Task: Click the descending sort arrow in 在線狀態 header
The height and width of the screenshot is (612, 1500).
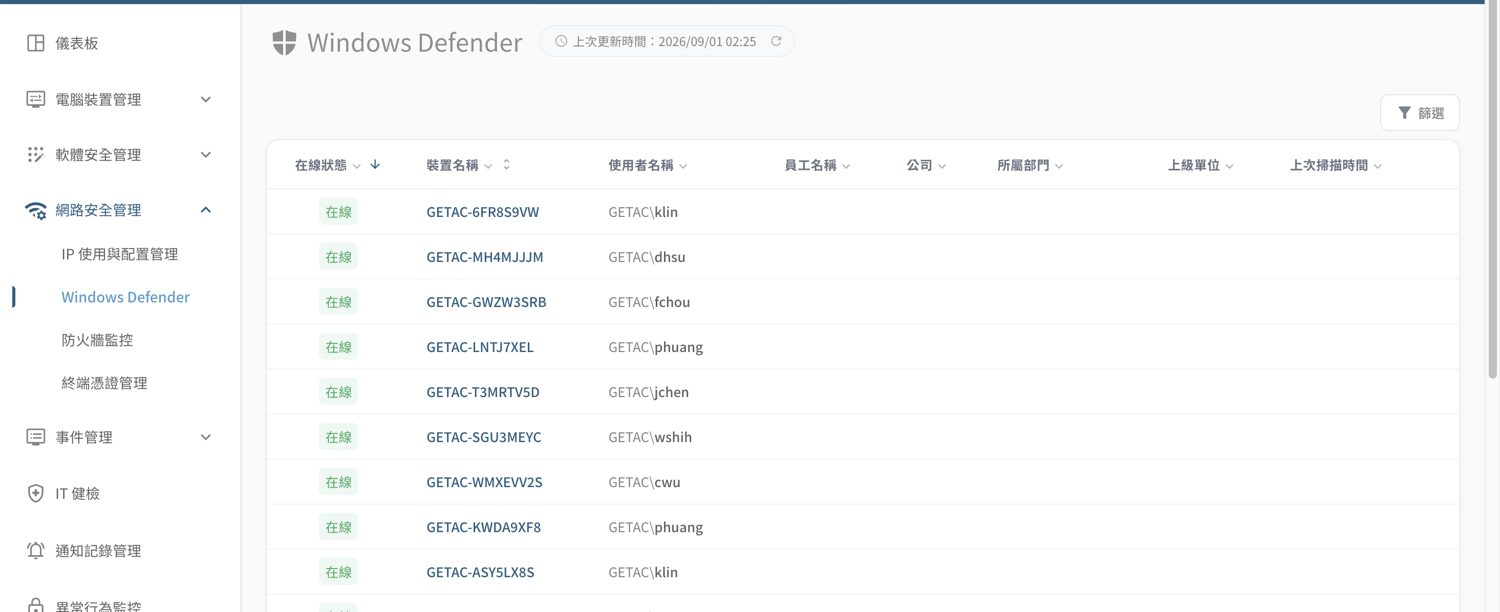Action: [x=375, y=164]
